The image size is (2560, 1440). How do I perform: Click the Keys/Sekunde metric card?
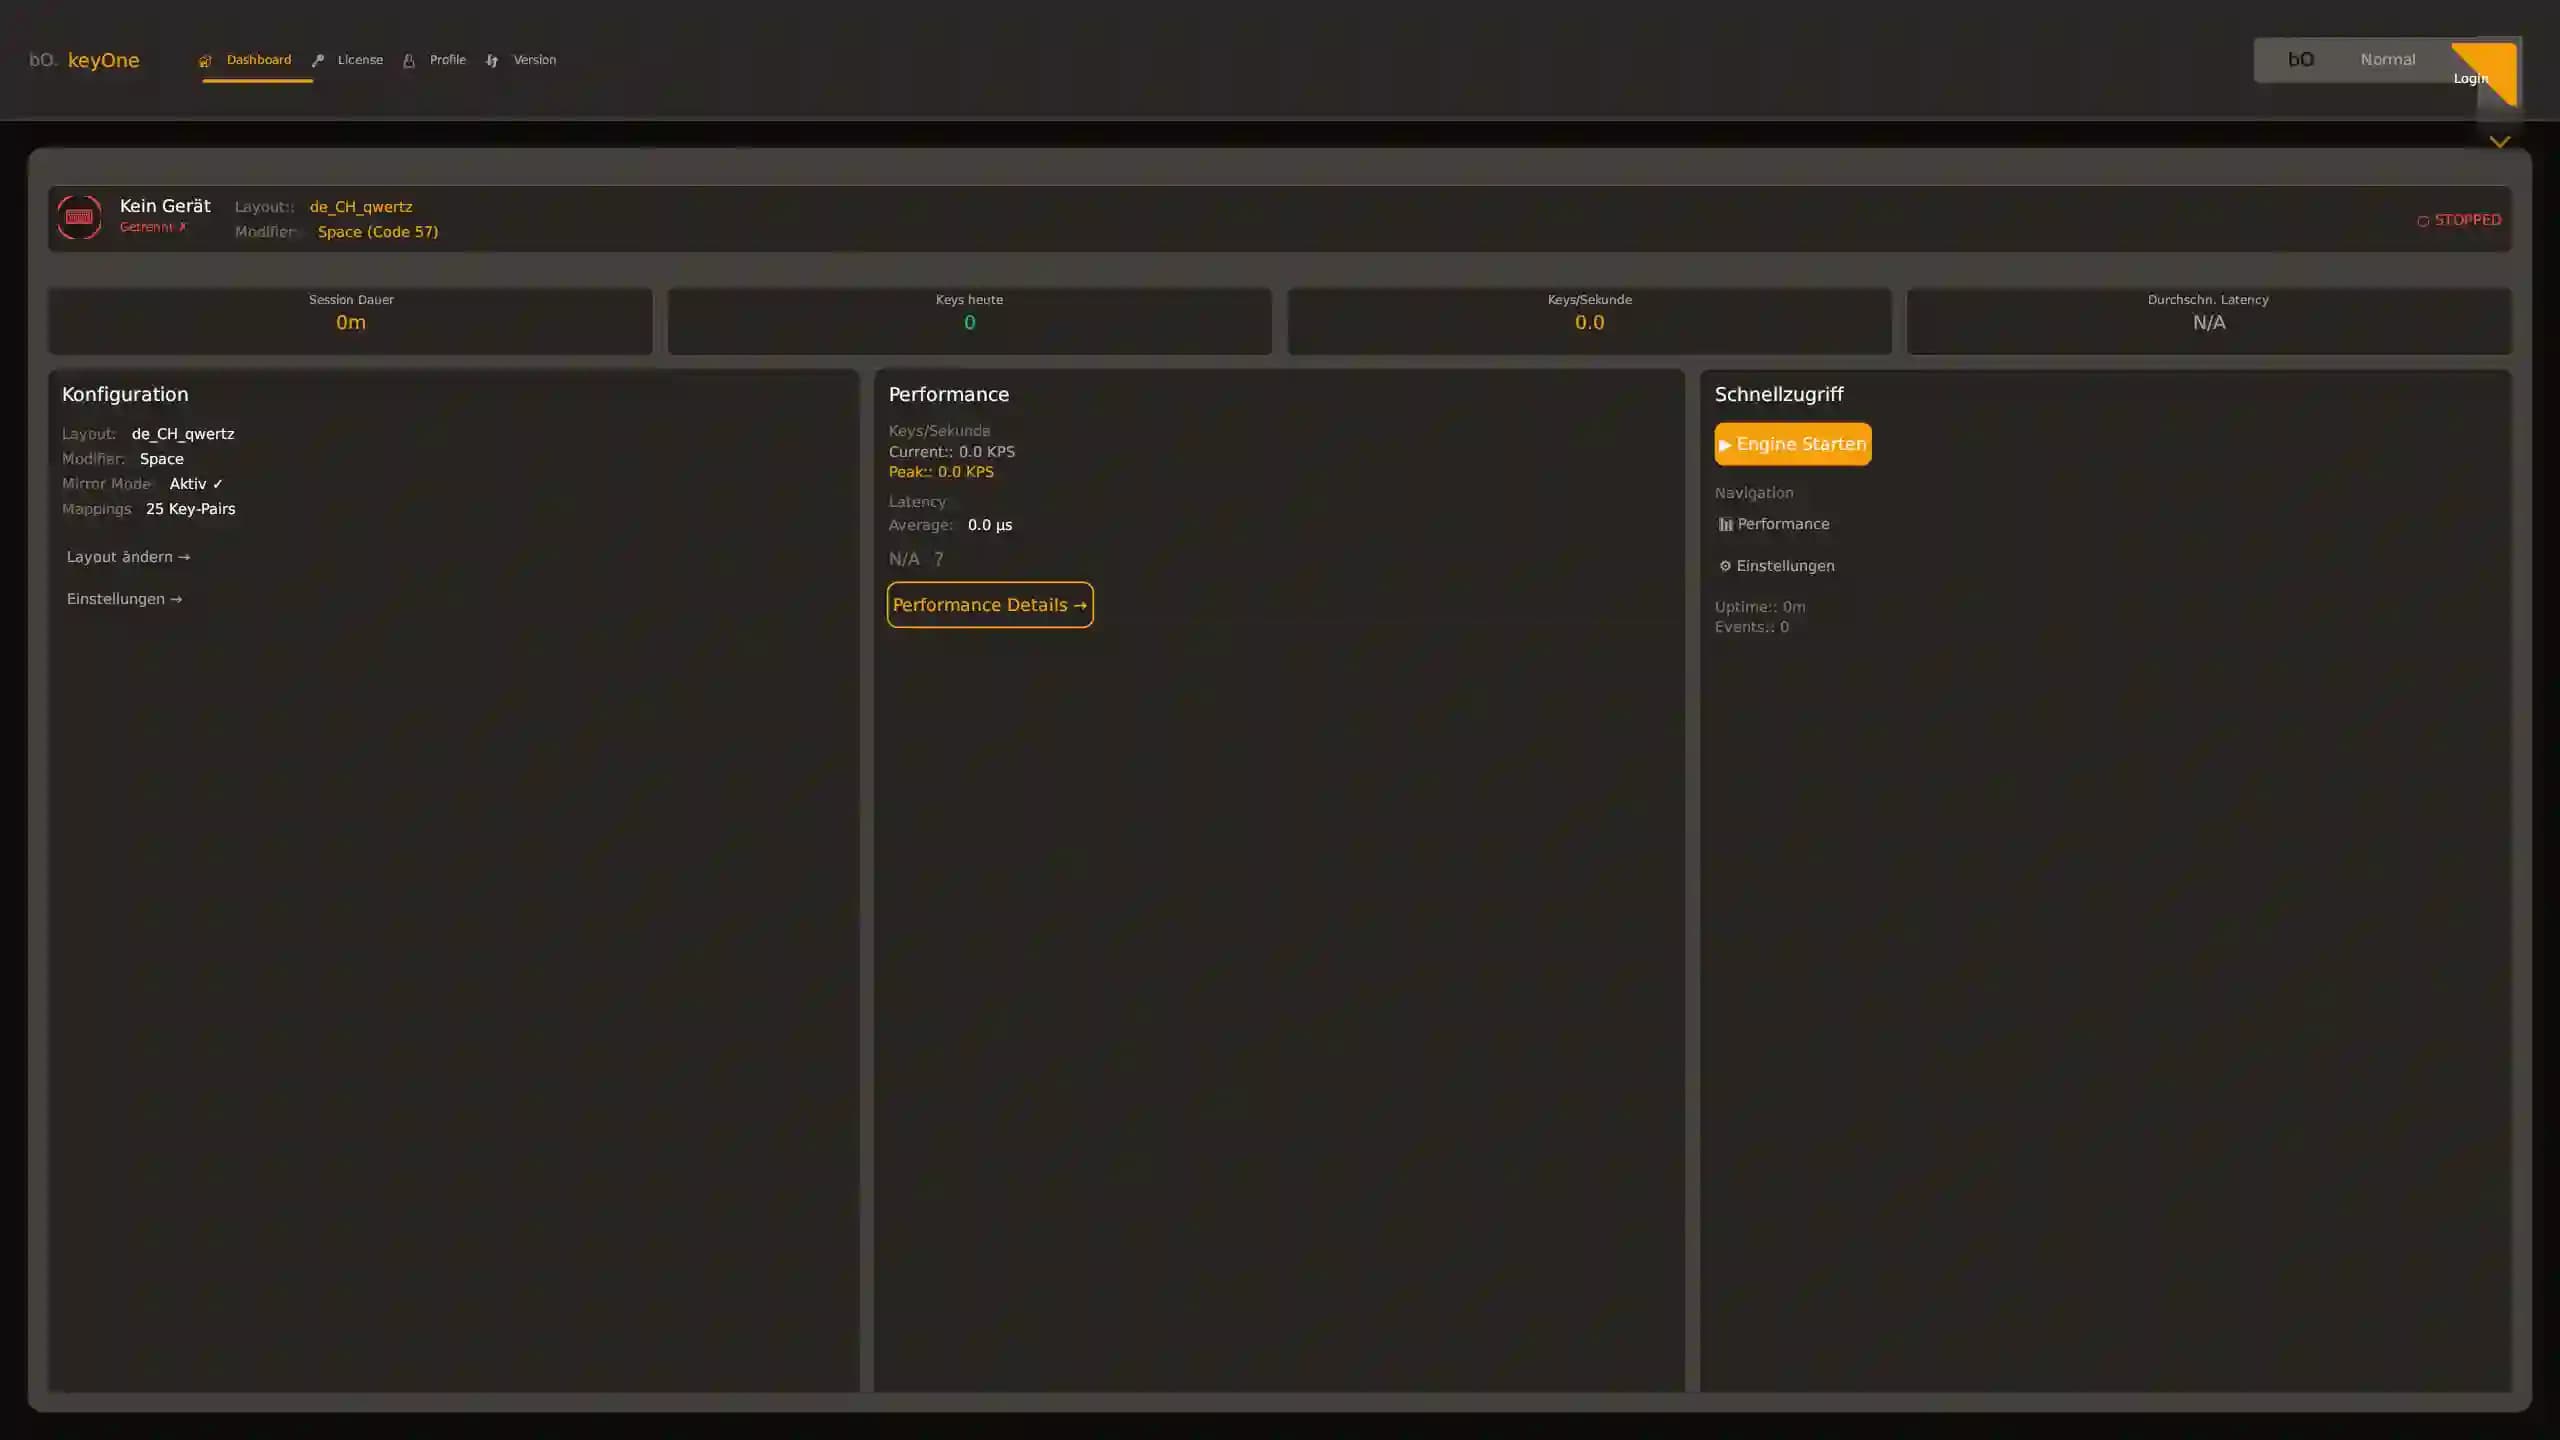tap(1588, 320)
